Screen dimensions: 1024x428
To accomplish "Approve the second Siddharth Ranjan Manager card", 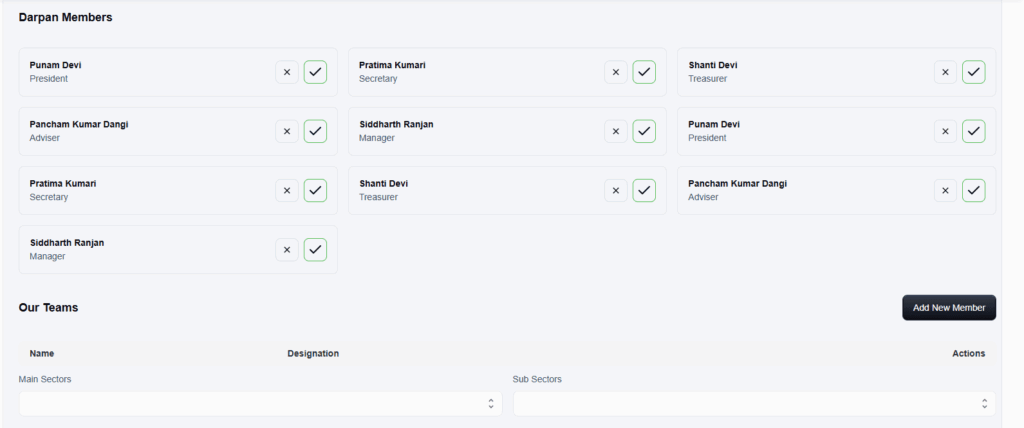I will click(315, 250).
